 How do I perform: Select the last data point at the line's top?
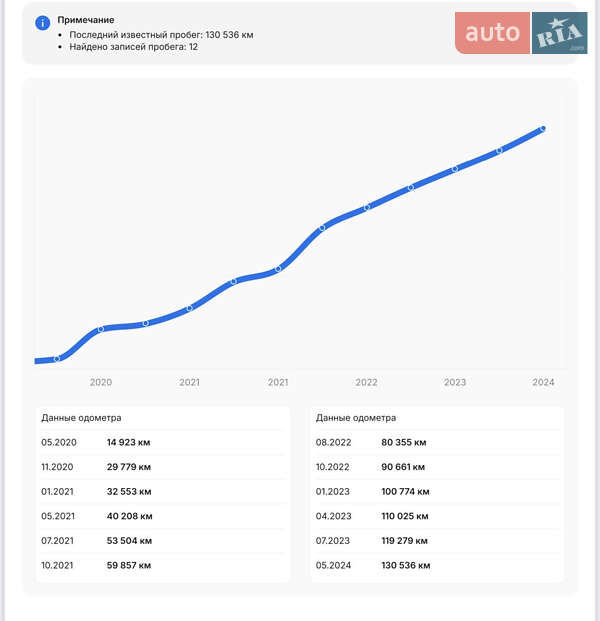[x=543, y=129]
